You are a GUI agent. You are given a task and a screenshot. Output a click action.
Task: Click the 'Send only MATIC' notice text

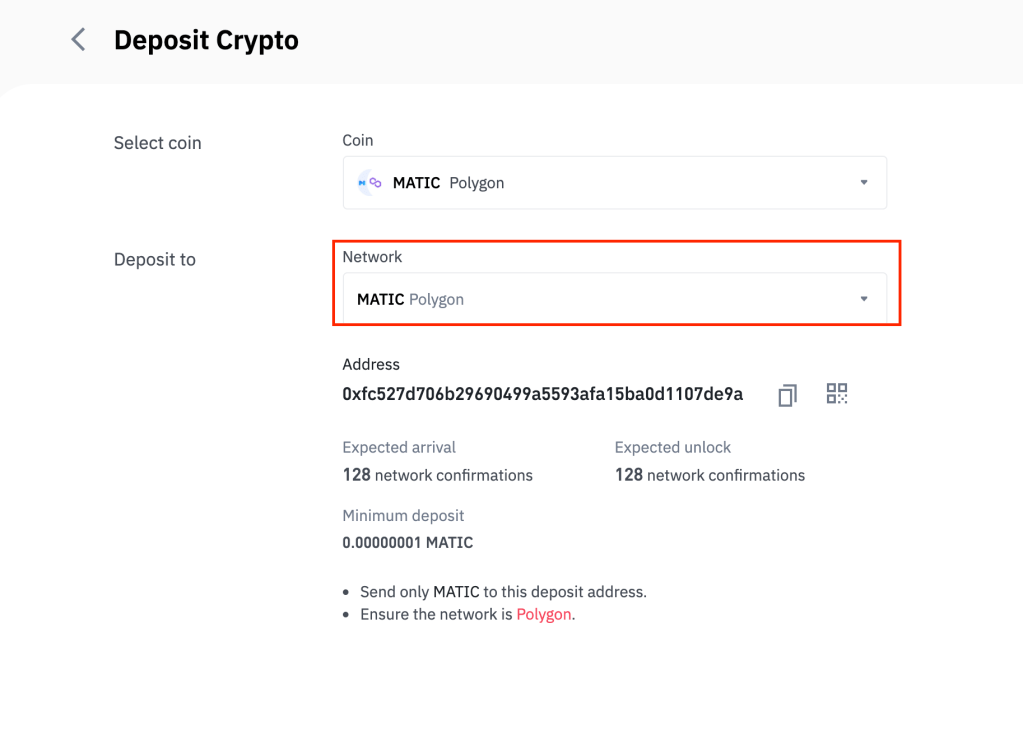pos(503,592)
